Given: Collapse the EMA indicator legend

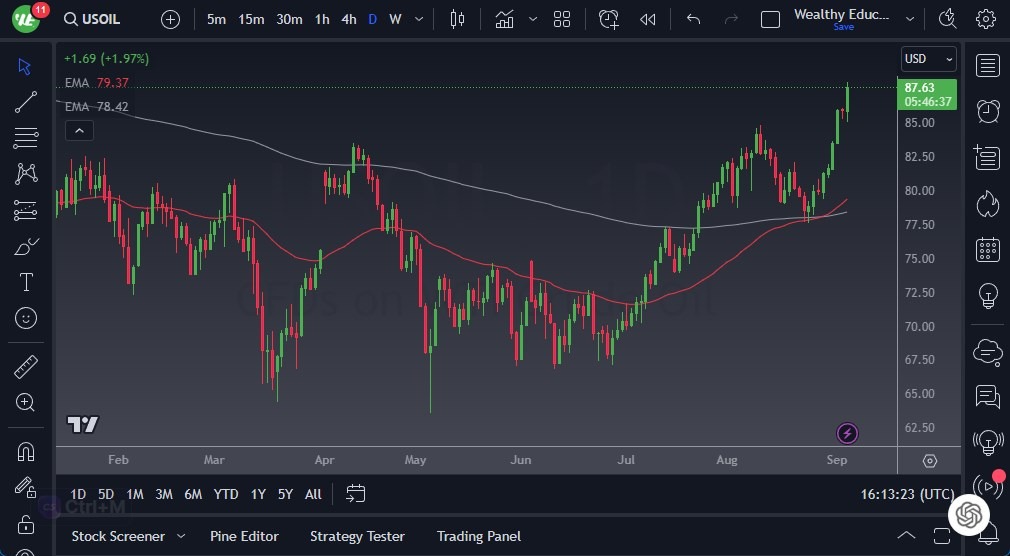Looking at the screenshot, I should point(79,130).
